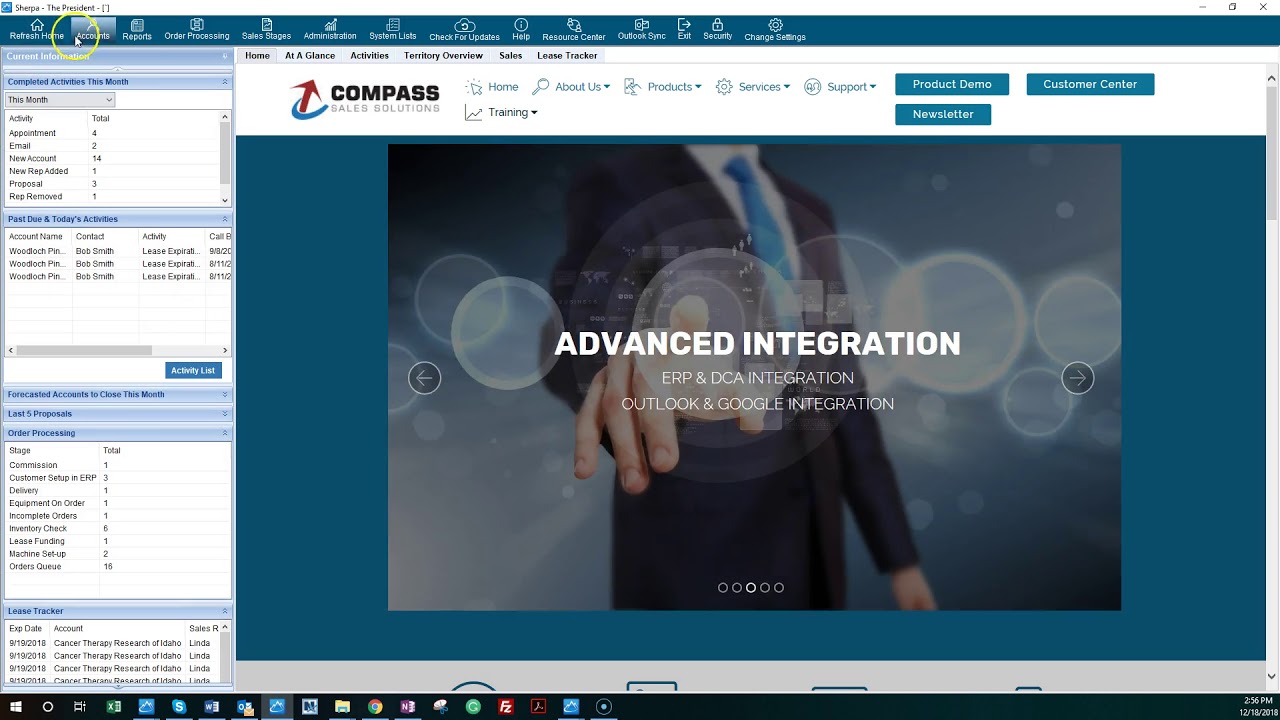
Task: Open the Accounts toolbar item
Action: 93,29
